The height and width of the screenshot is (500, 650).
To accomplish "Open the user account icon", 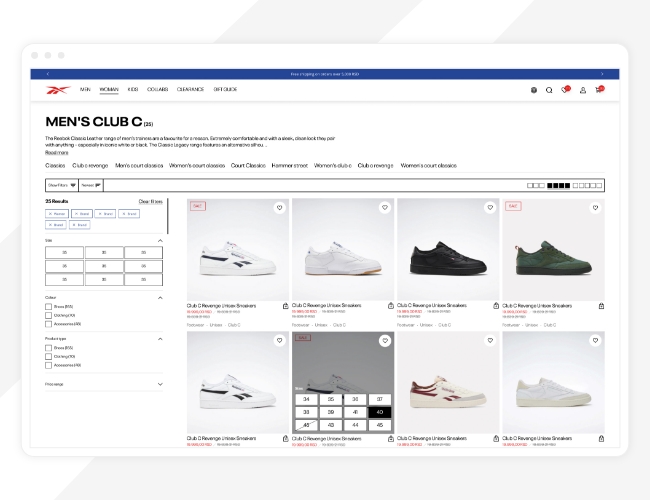I will pyautogui.click(x=583, y=90).
